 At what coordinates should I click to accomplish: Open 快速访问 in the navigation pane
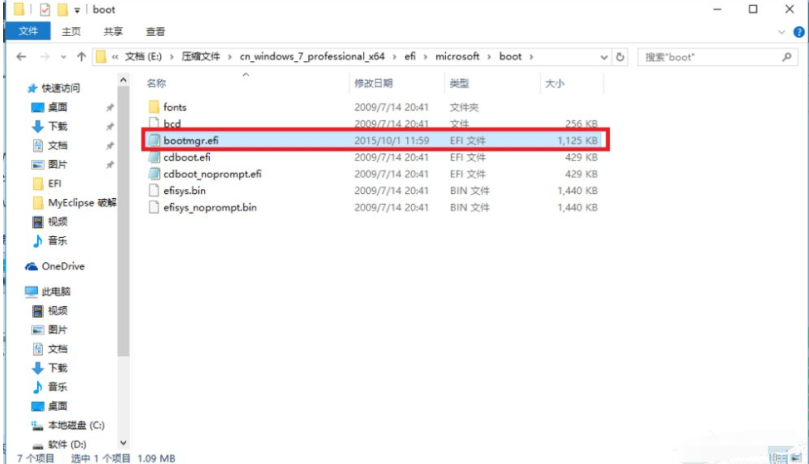(60, 88)
